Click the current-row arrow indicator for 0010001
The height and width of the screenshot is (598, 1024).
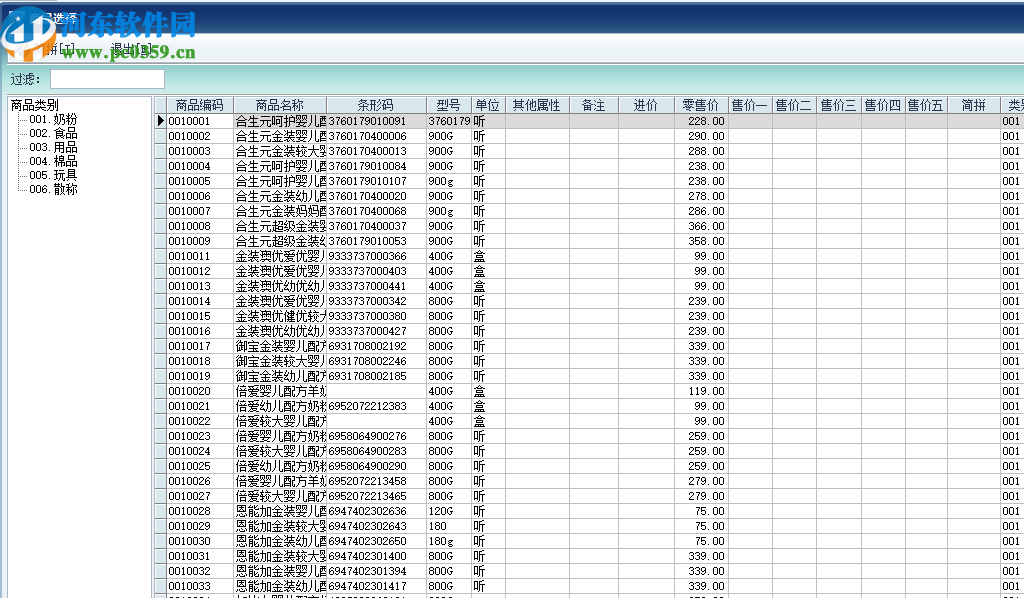(161, 121)
